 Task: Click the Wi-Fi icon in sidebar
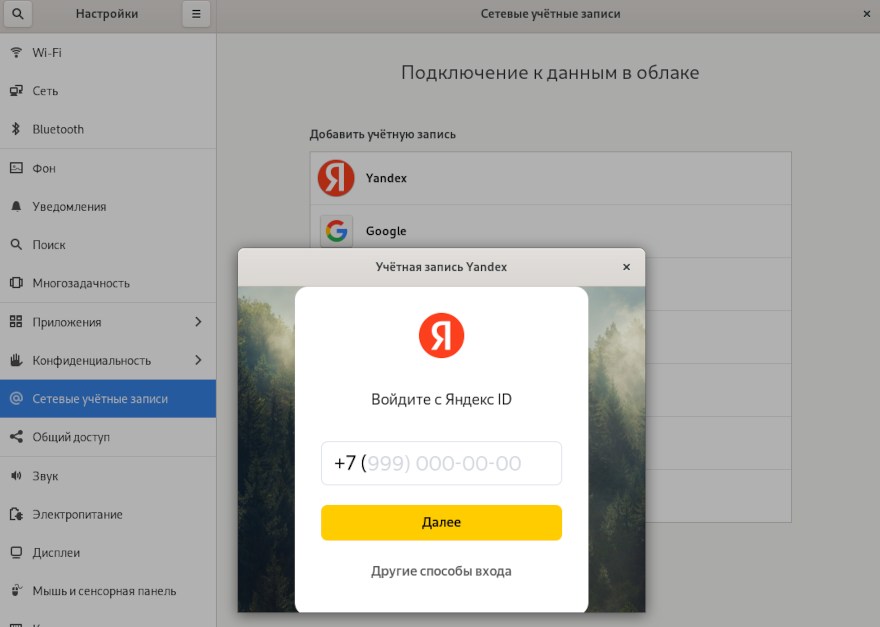point(16,52)
